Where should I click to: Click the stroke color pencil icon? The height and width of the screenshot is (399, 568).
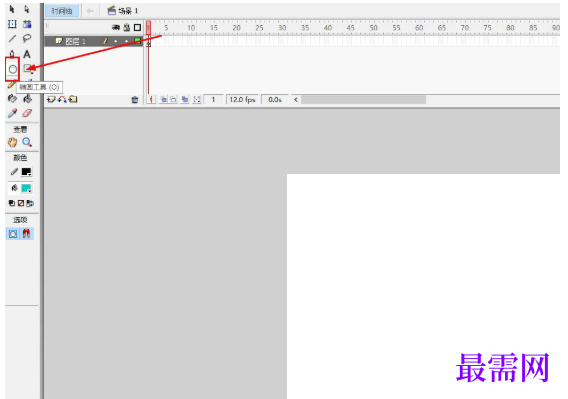pos(14,171)
